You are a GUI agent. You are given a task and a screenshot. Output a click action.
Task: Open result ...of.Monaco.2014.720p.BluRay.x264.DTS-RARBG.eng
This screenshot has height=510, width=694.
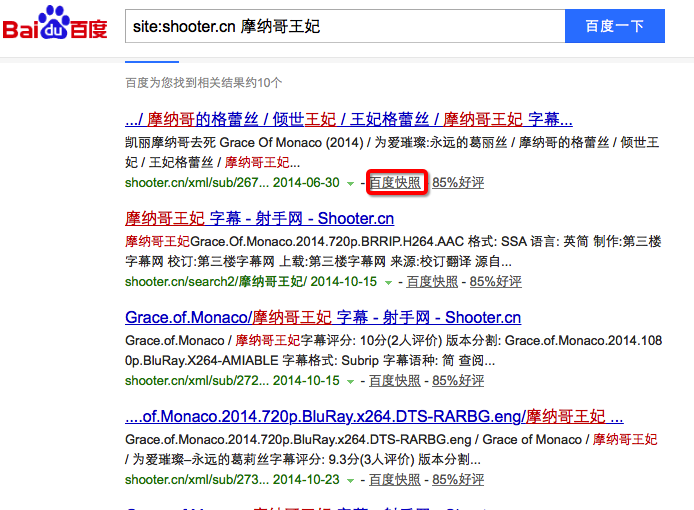374,417
